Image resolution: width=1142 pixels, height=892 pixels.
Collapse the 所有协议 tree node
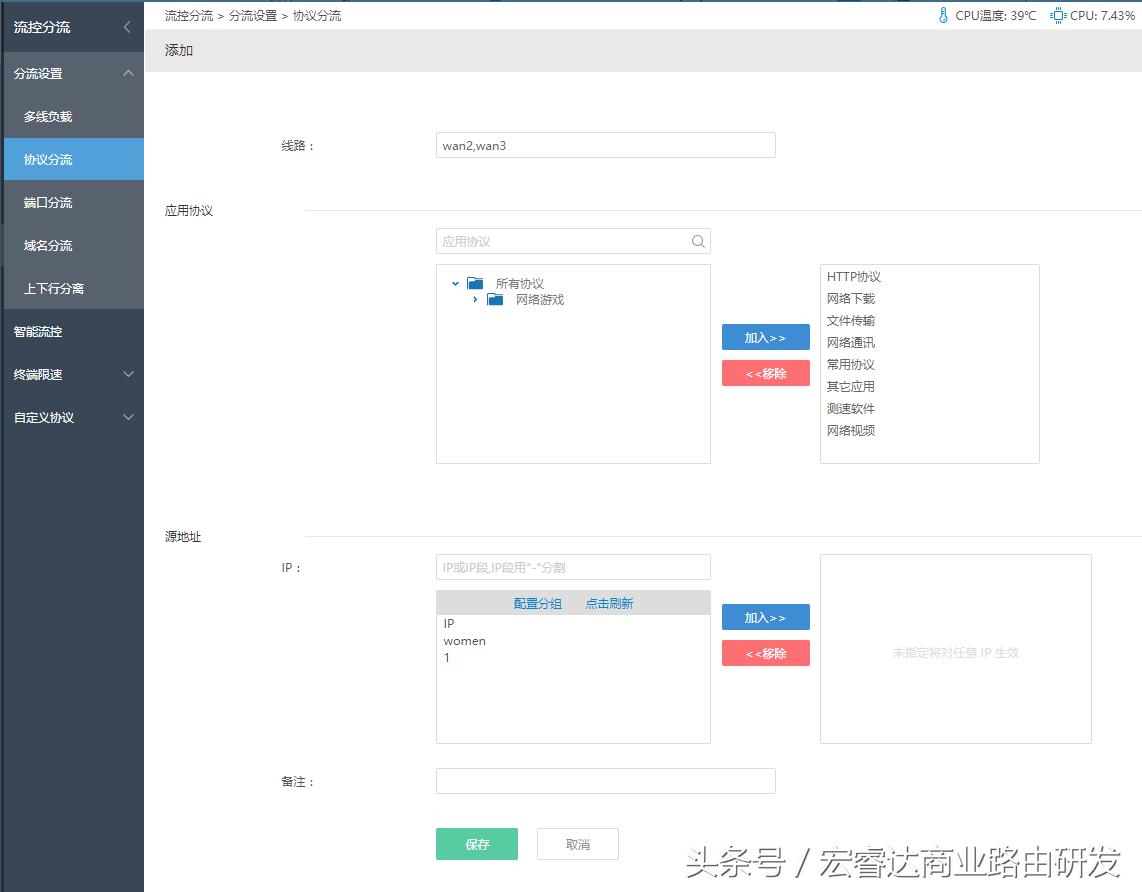click(456, 284)
